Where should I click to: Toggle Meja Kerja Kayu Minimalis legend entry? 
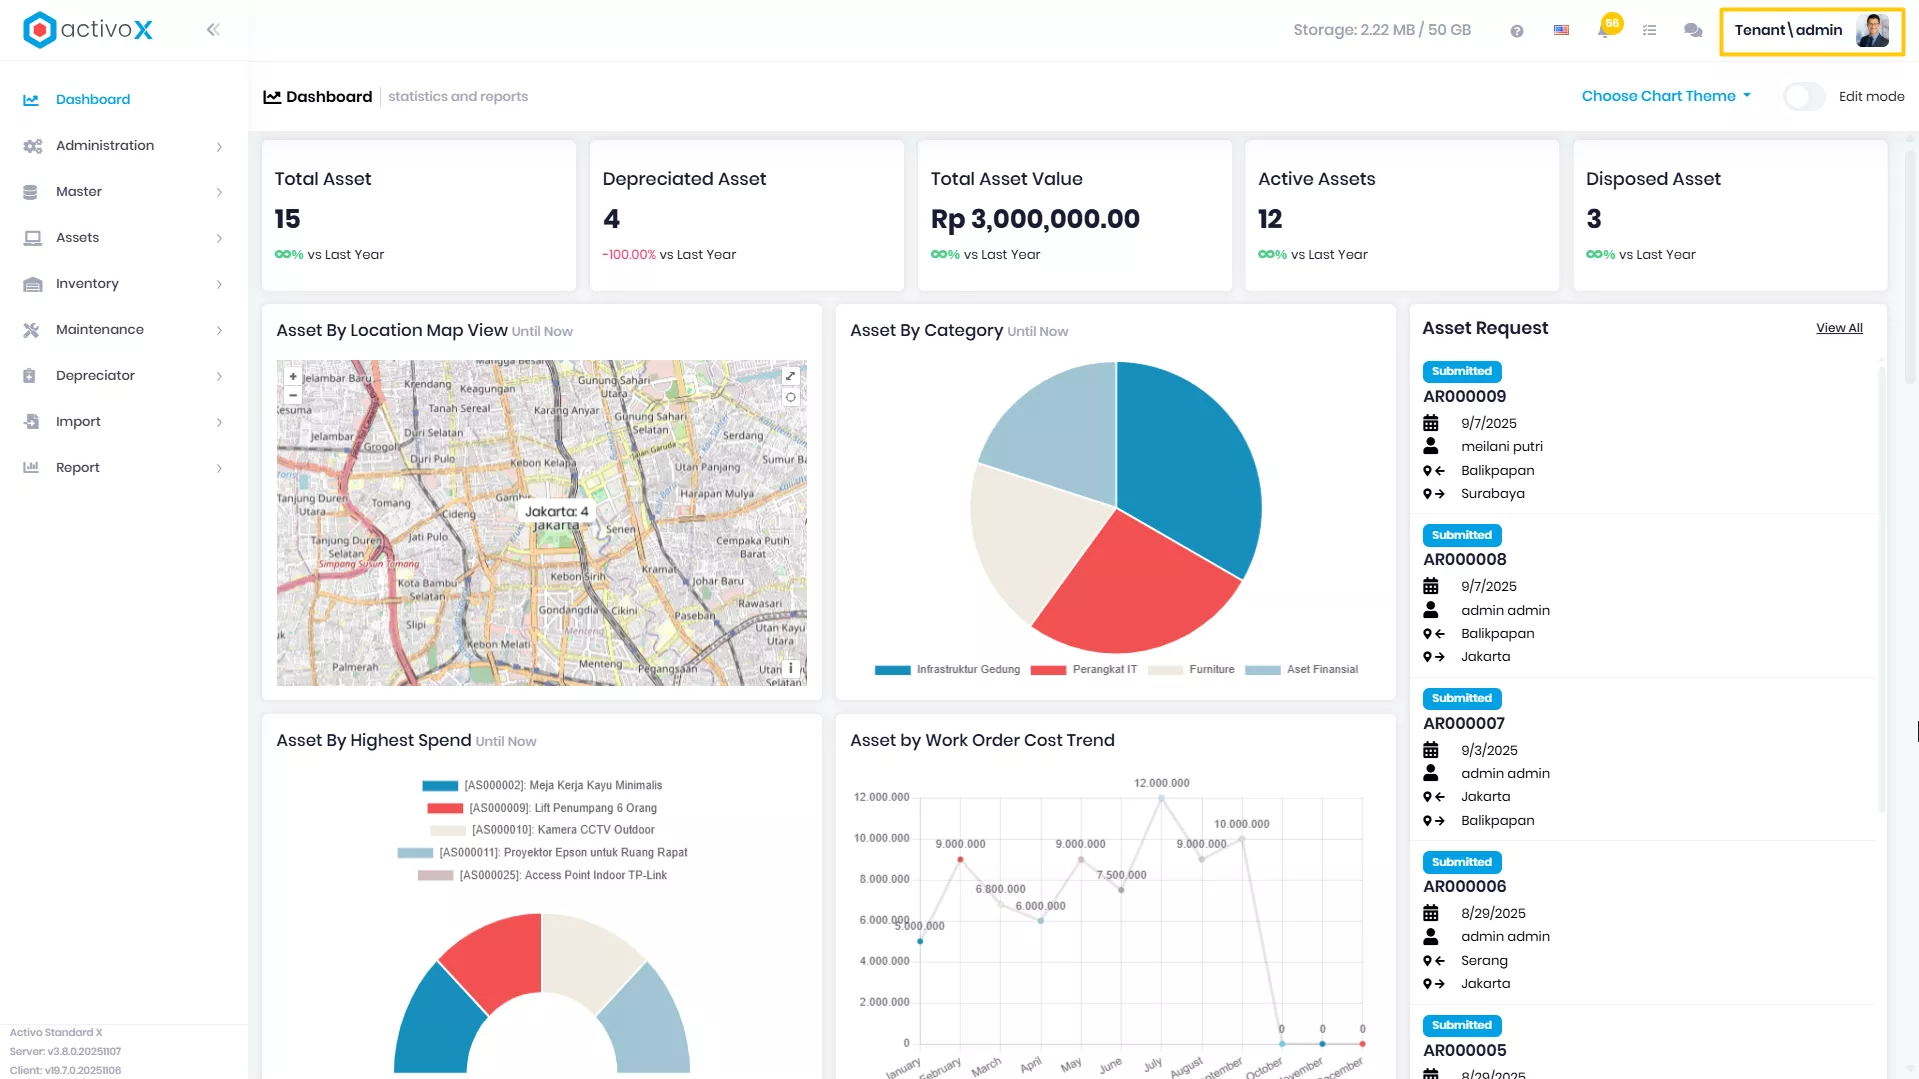pyautogui.click(x=542, y=786)
